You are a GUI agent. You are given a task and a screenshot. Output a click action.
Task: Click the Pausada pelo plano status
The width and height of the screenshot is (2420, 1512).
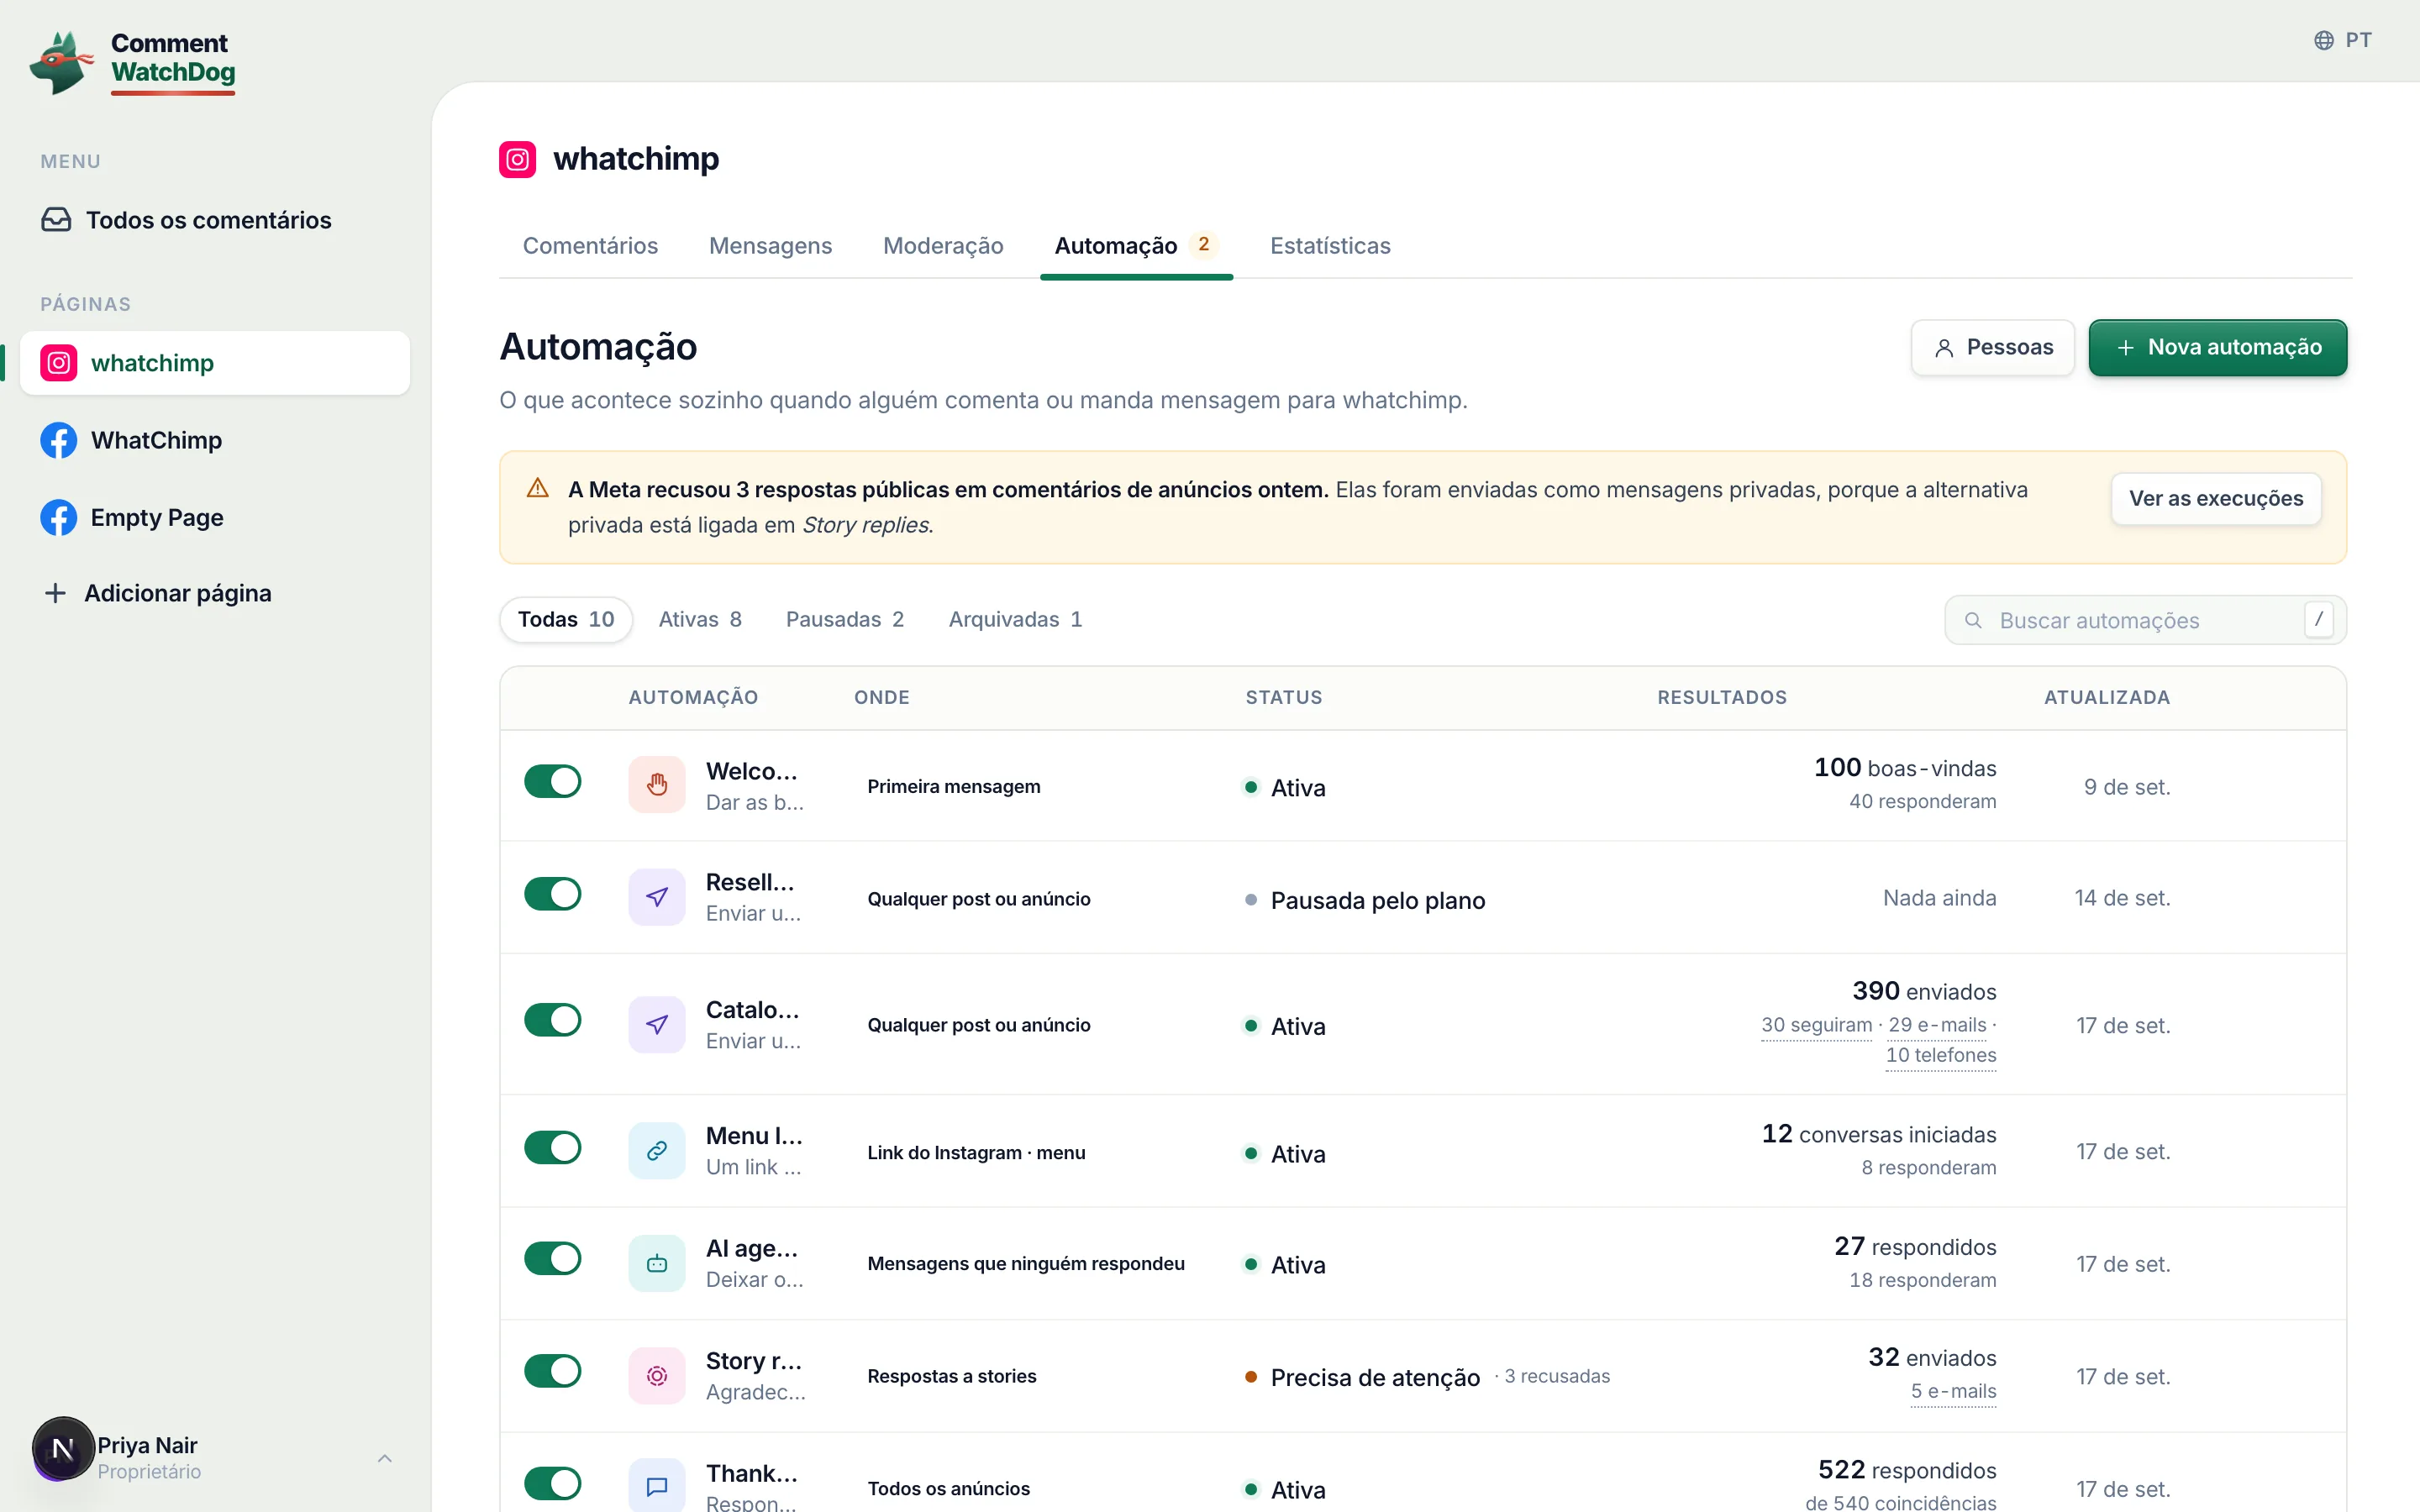coord(1365,900)
